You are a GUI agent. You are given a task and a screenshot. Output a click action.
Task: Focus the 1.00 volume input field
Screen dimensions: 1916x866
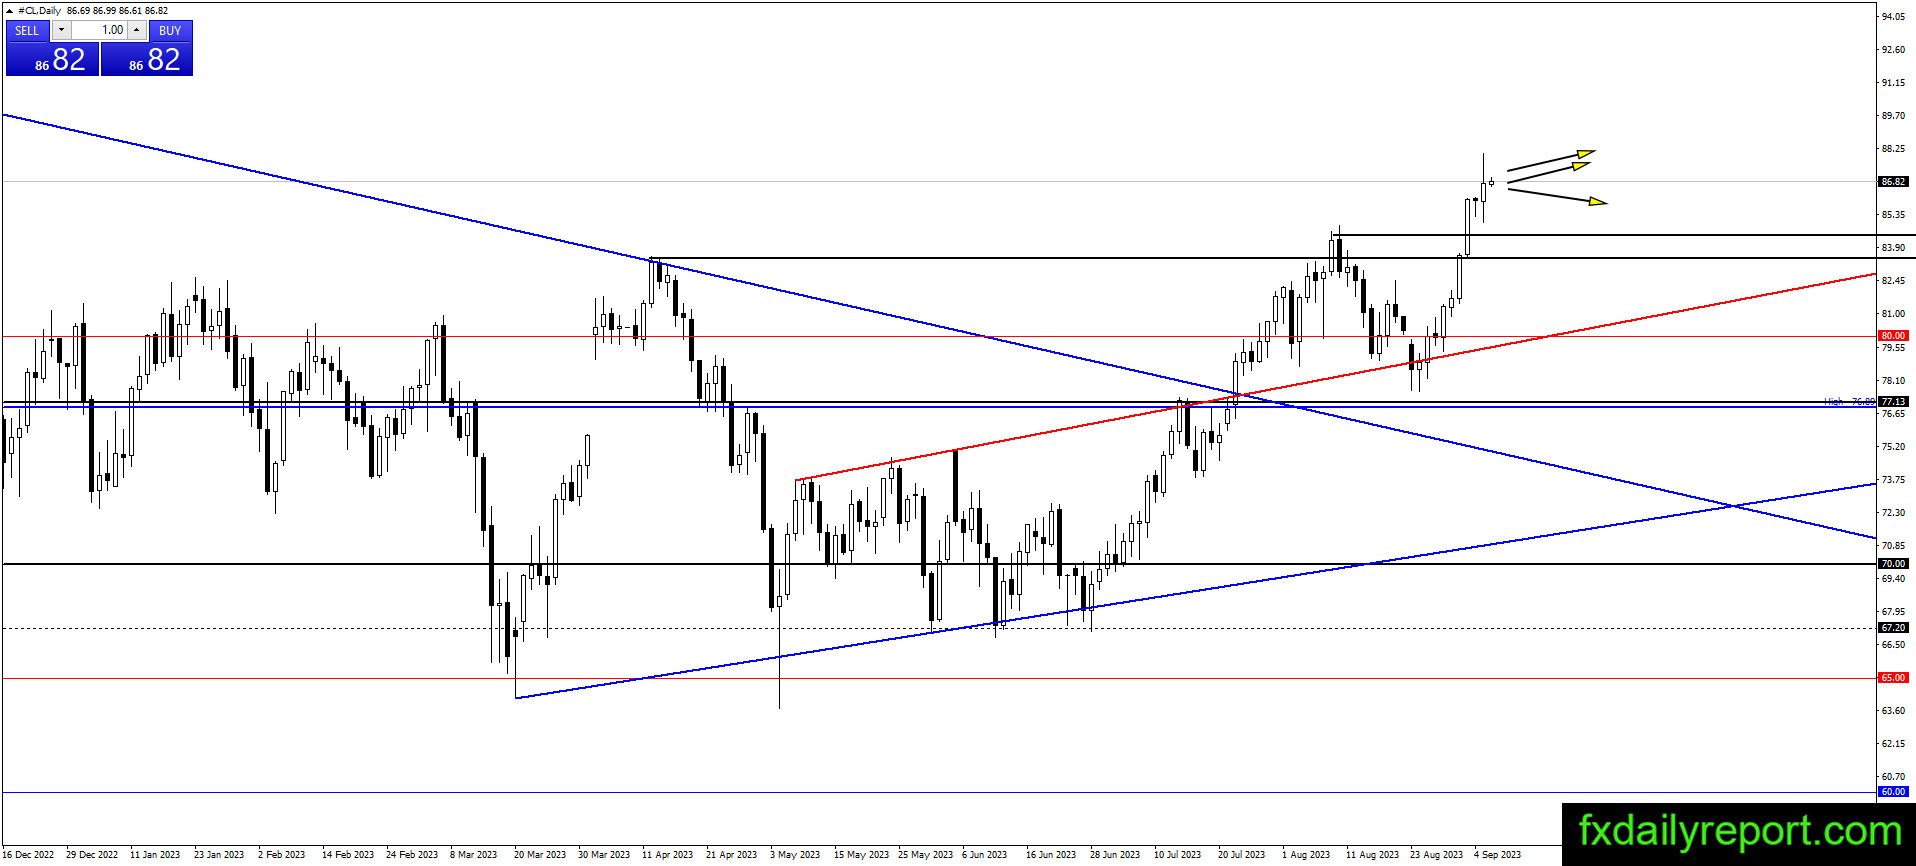(x=99, y=30)
